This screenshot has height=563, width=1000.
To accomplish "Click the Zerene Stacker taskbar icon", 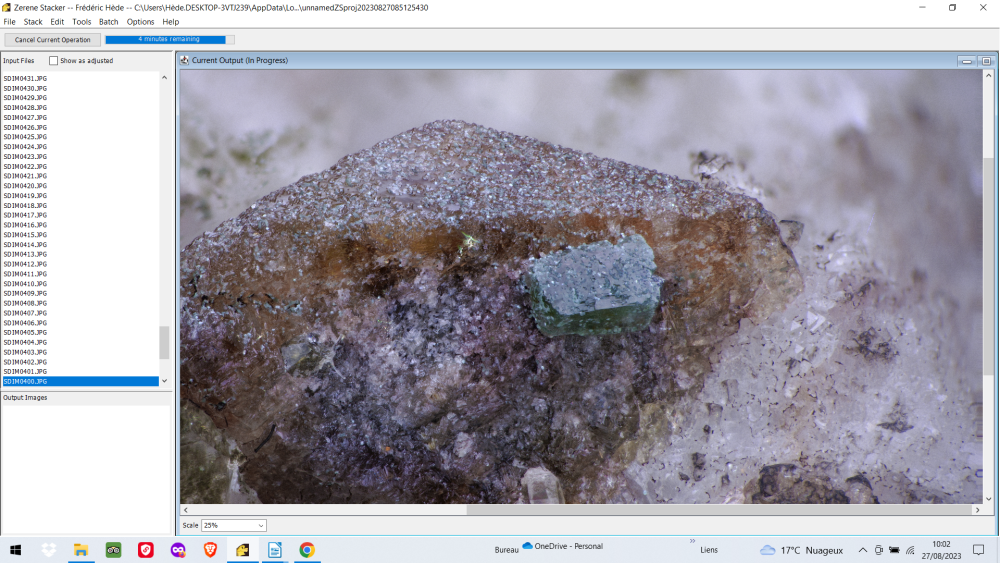I will pos(242,550).
